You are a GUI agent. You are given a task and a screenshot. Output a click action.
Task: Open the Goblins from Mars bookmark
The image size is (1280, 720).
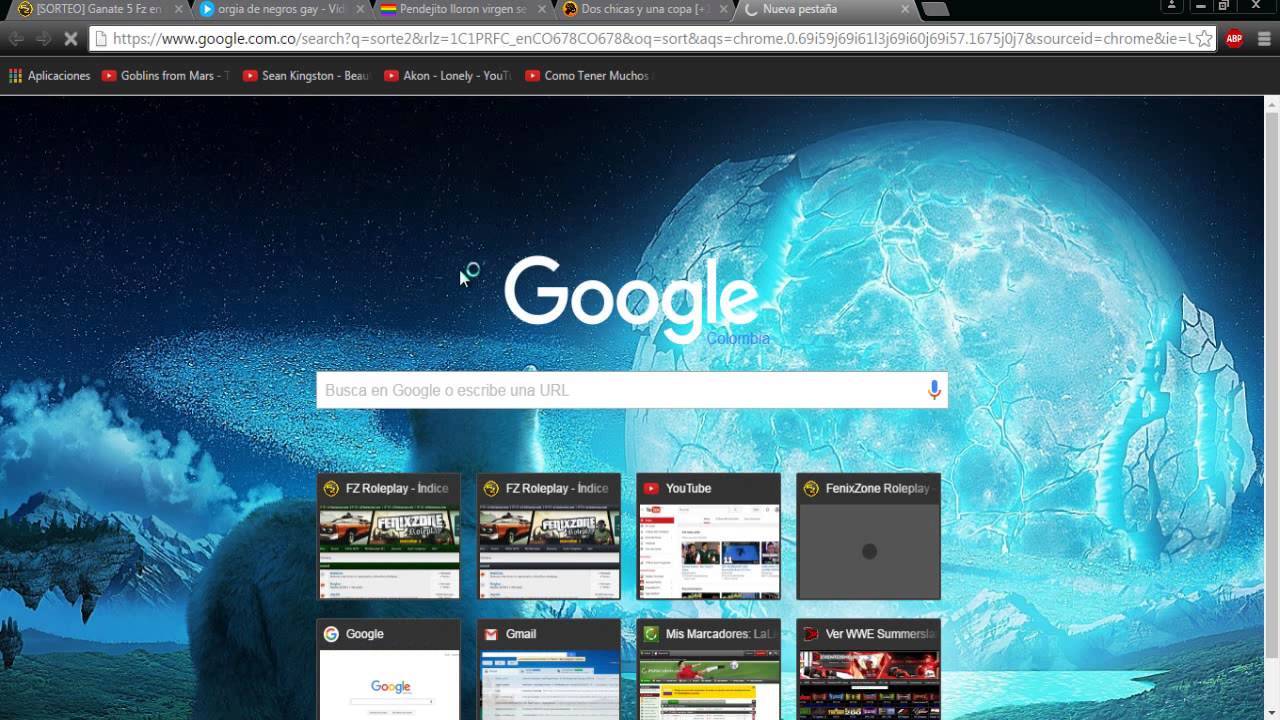click(165, 75)
